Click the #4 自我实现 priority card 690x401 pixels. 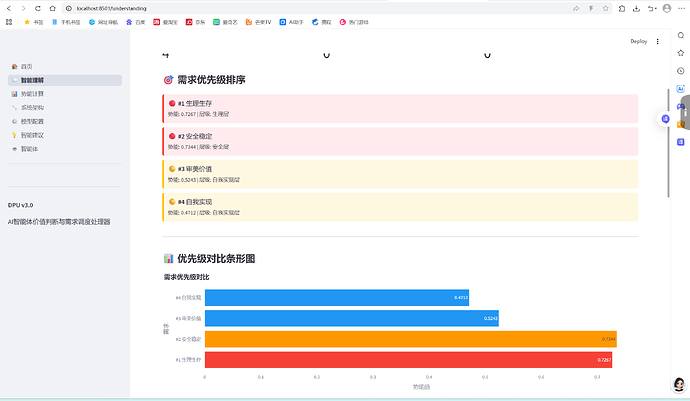pos(400,207)
